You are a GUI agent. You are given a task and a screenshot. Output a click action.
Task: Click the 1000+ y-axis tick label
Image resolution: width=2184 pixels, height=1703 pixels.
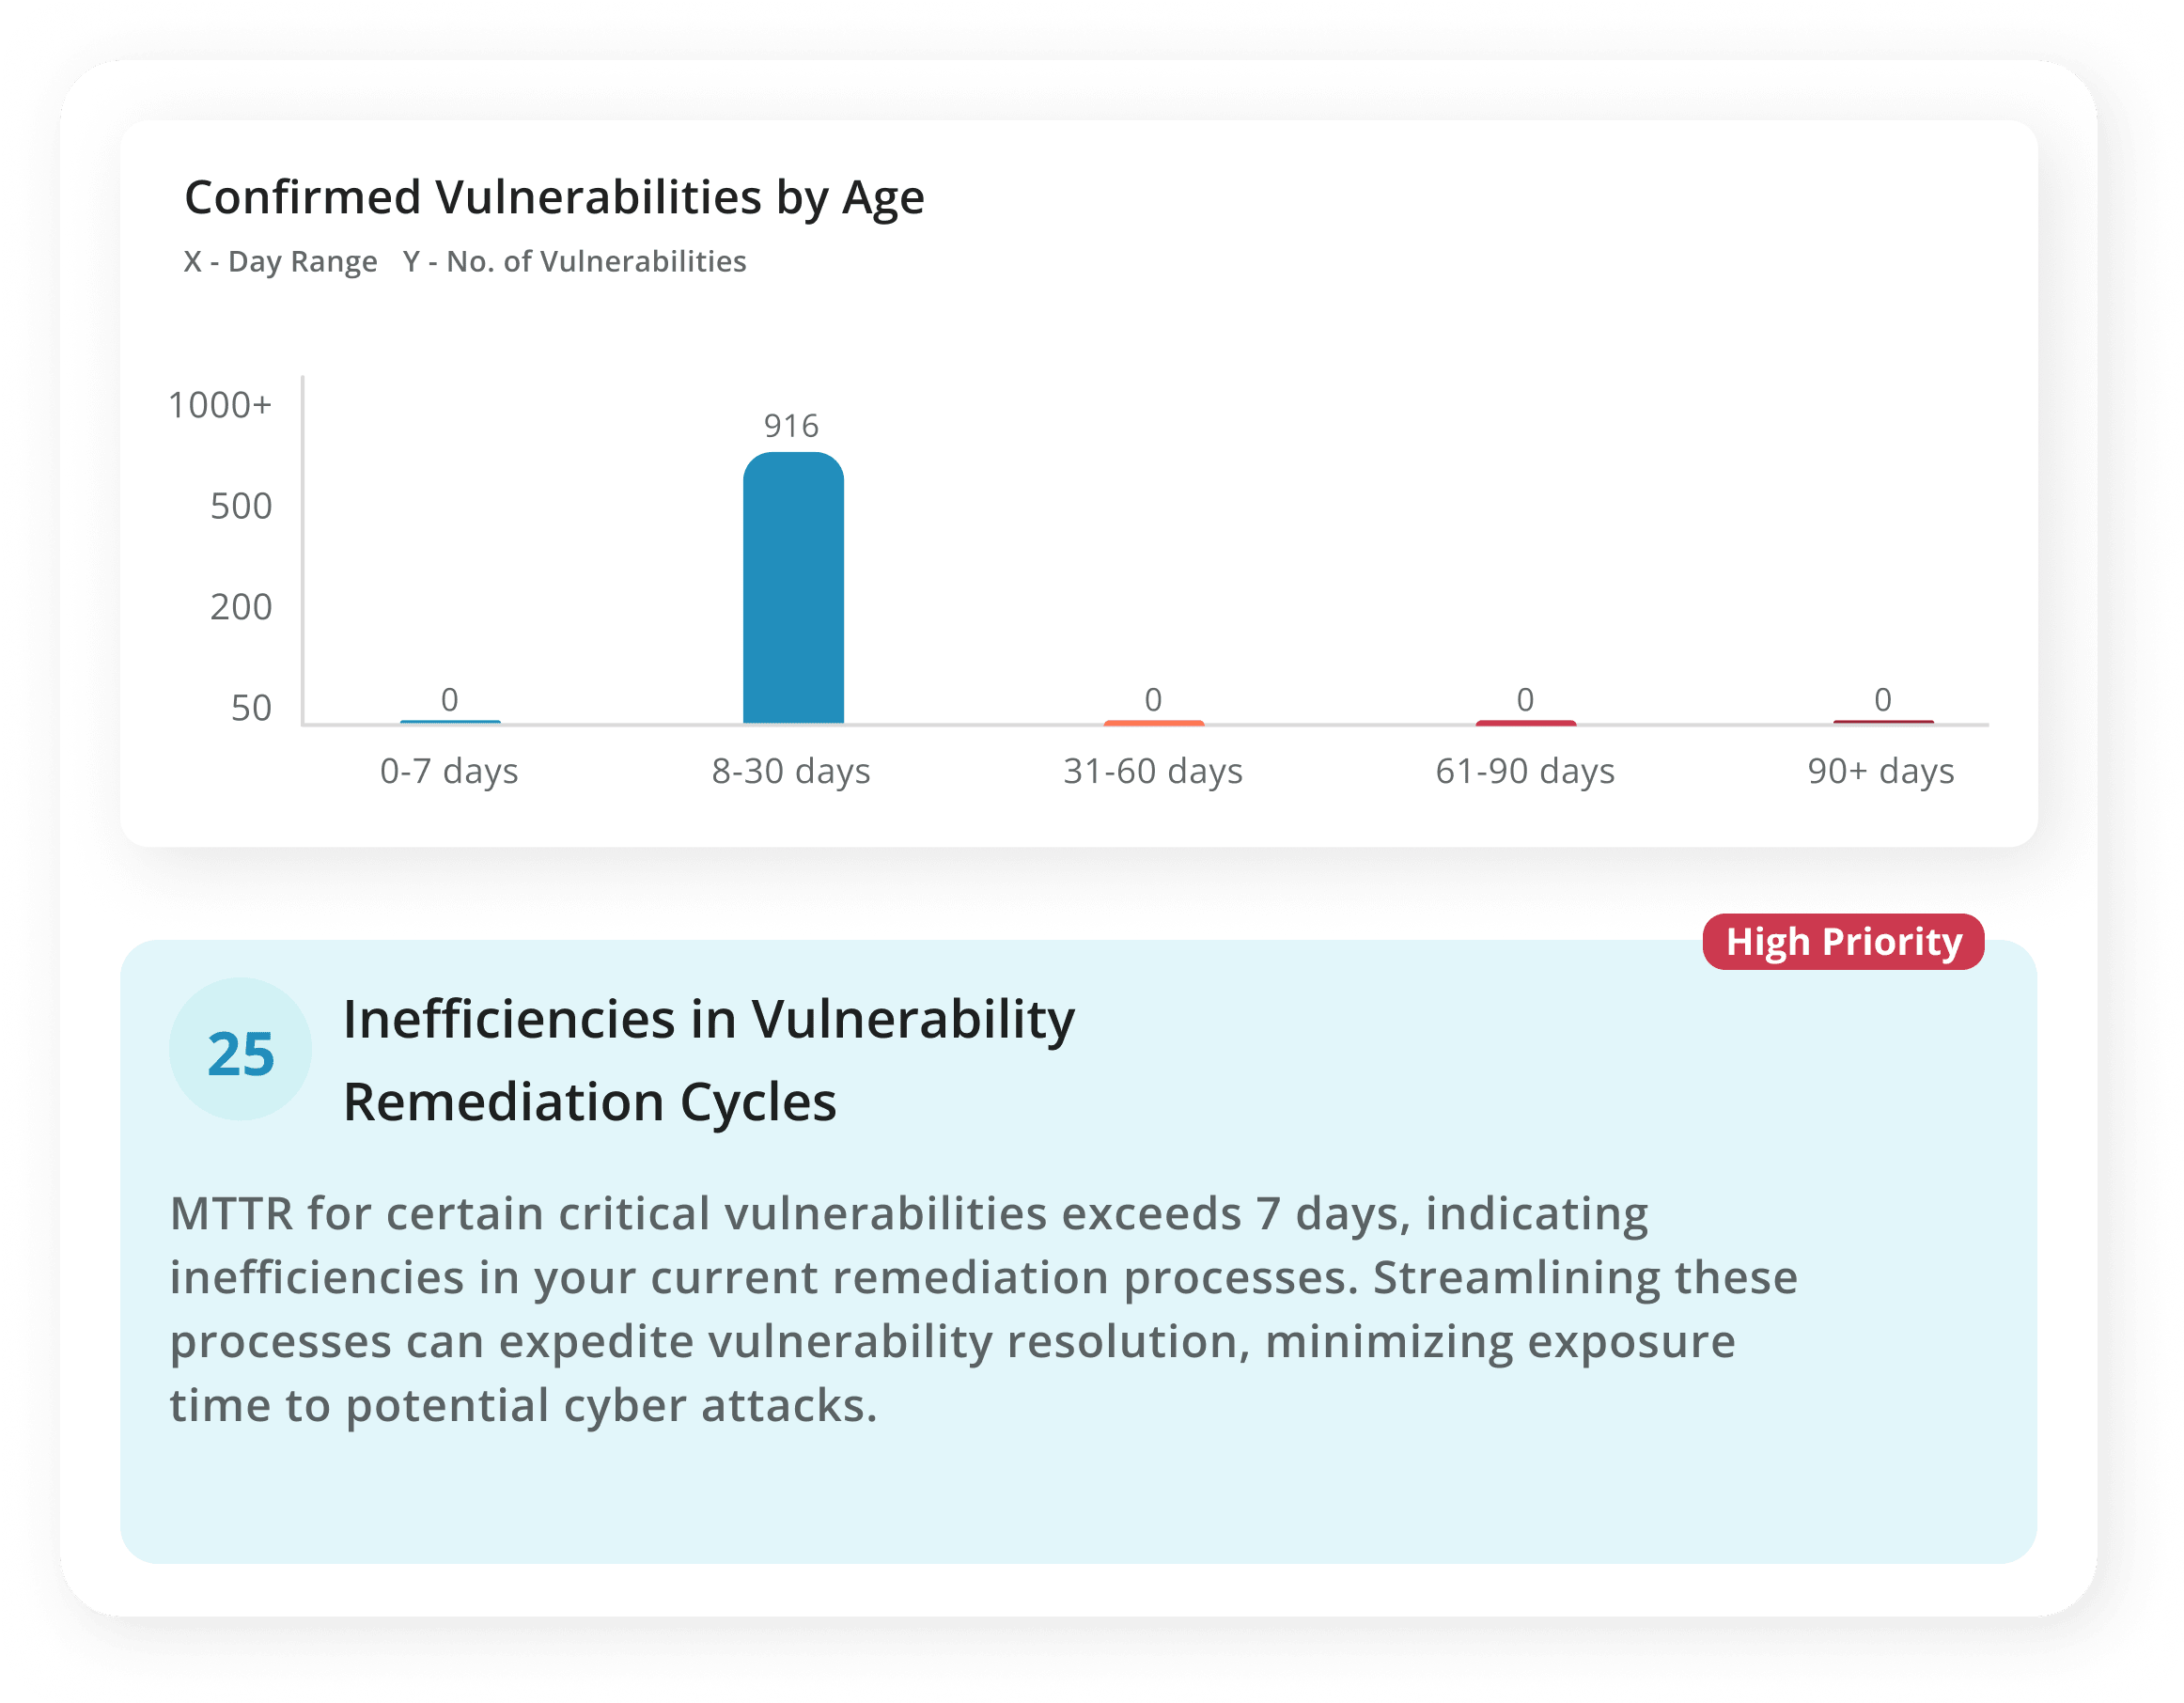pyautogui.click(x=220, y=405)
